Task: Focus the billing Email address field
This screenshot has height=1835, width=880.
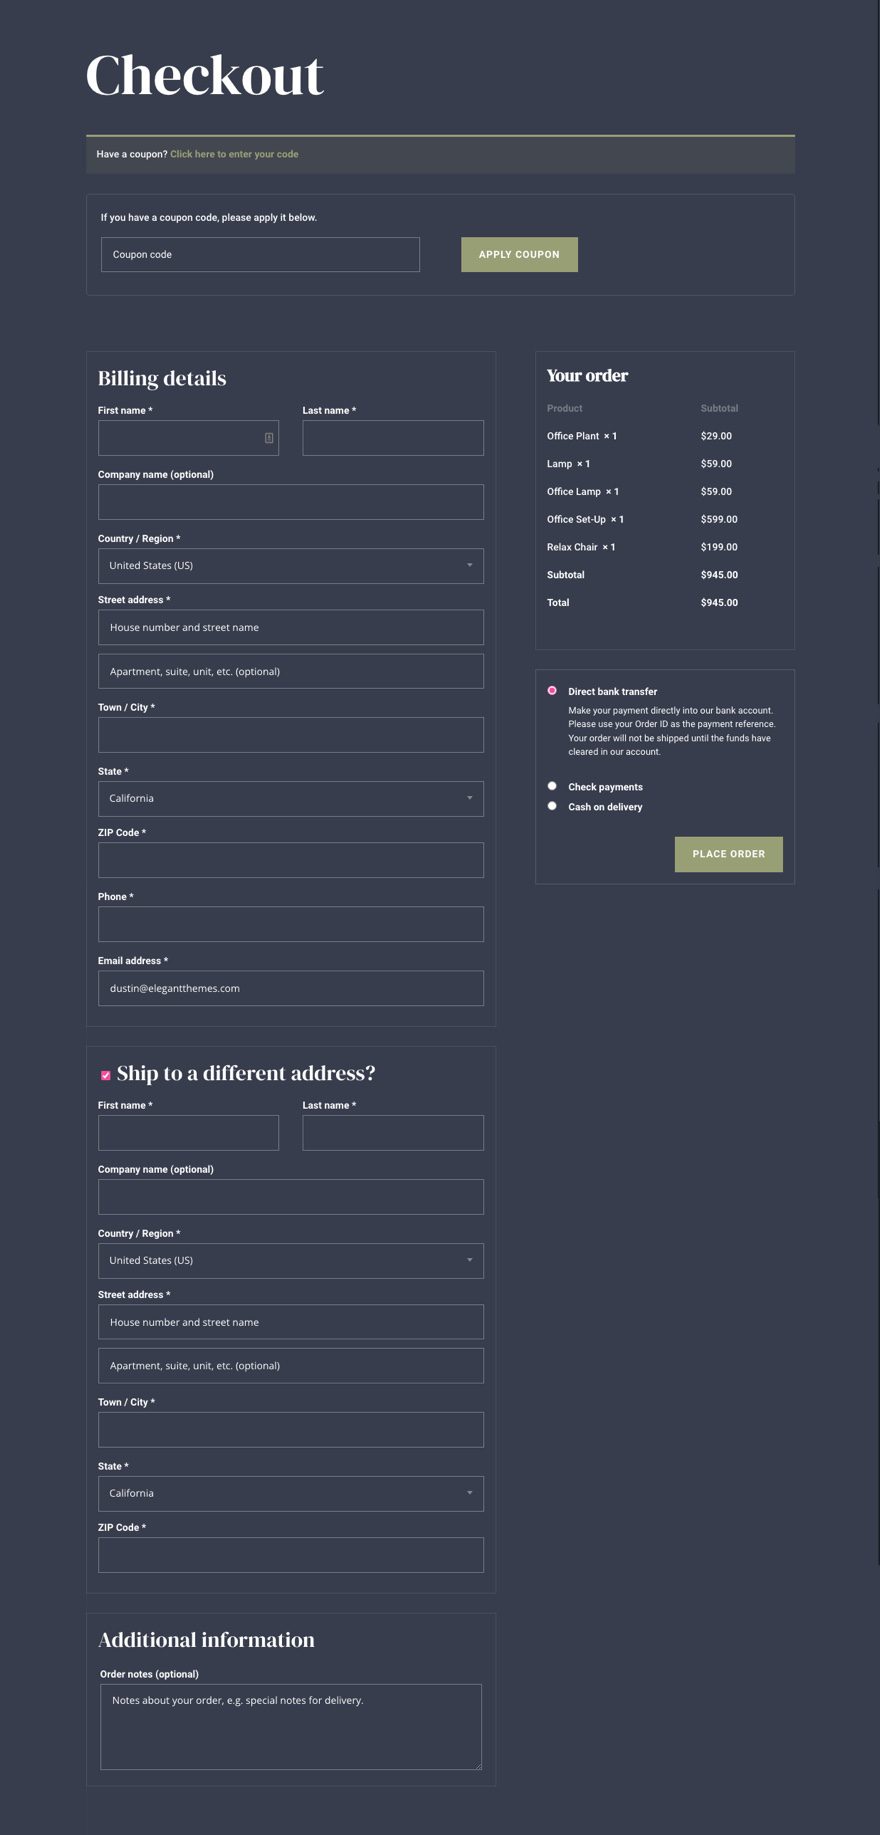Action: 290,988
